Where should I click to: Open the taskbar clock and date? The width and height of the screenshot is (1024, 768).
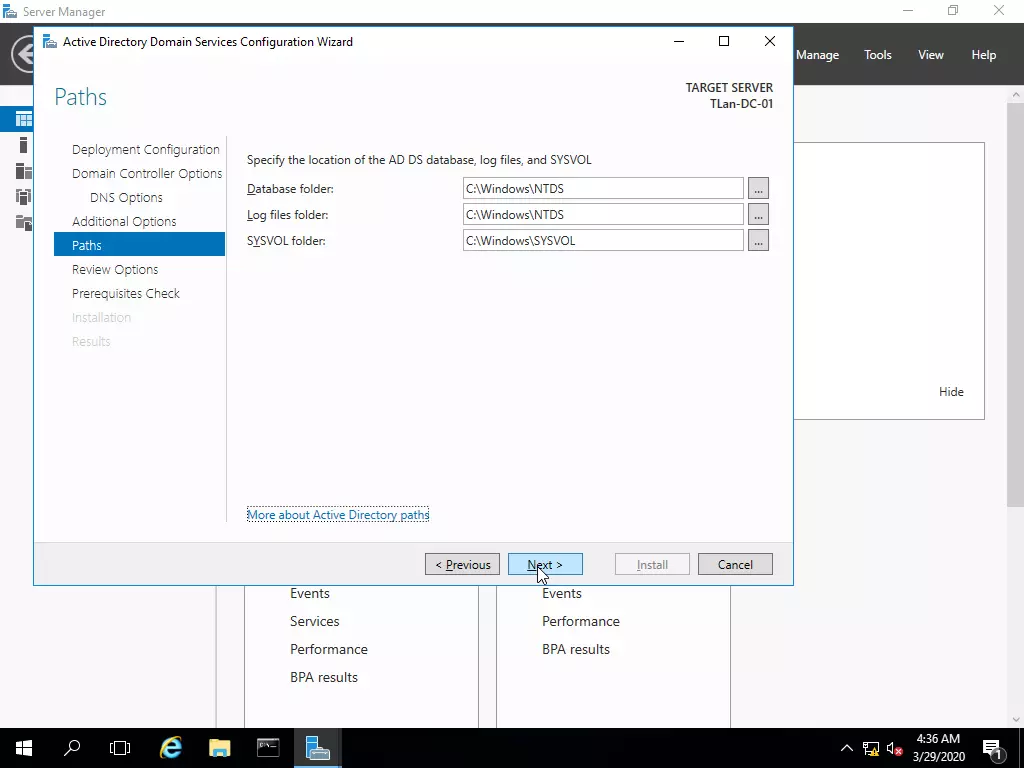938,748
